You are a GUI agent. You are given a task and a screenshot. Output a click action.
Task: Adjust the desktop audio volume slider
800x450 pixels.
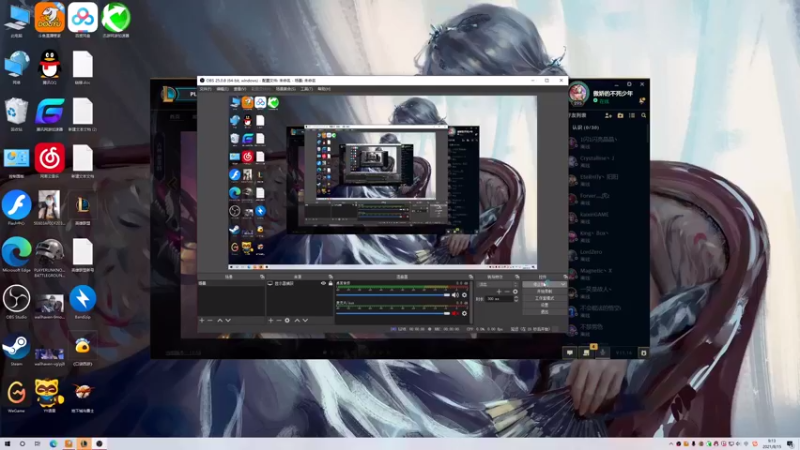tap(393, 295)
